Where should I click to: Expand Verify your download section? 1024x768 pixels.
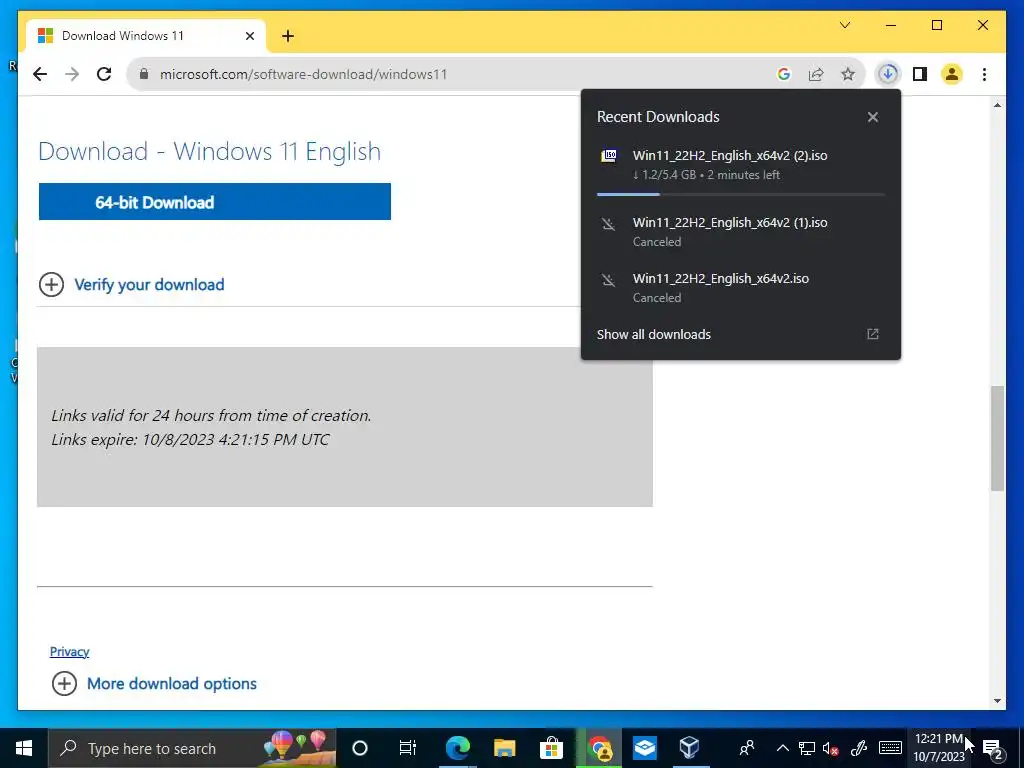(131, 285)
